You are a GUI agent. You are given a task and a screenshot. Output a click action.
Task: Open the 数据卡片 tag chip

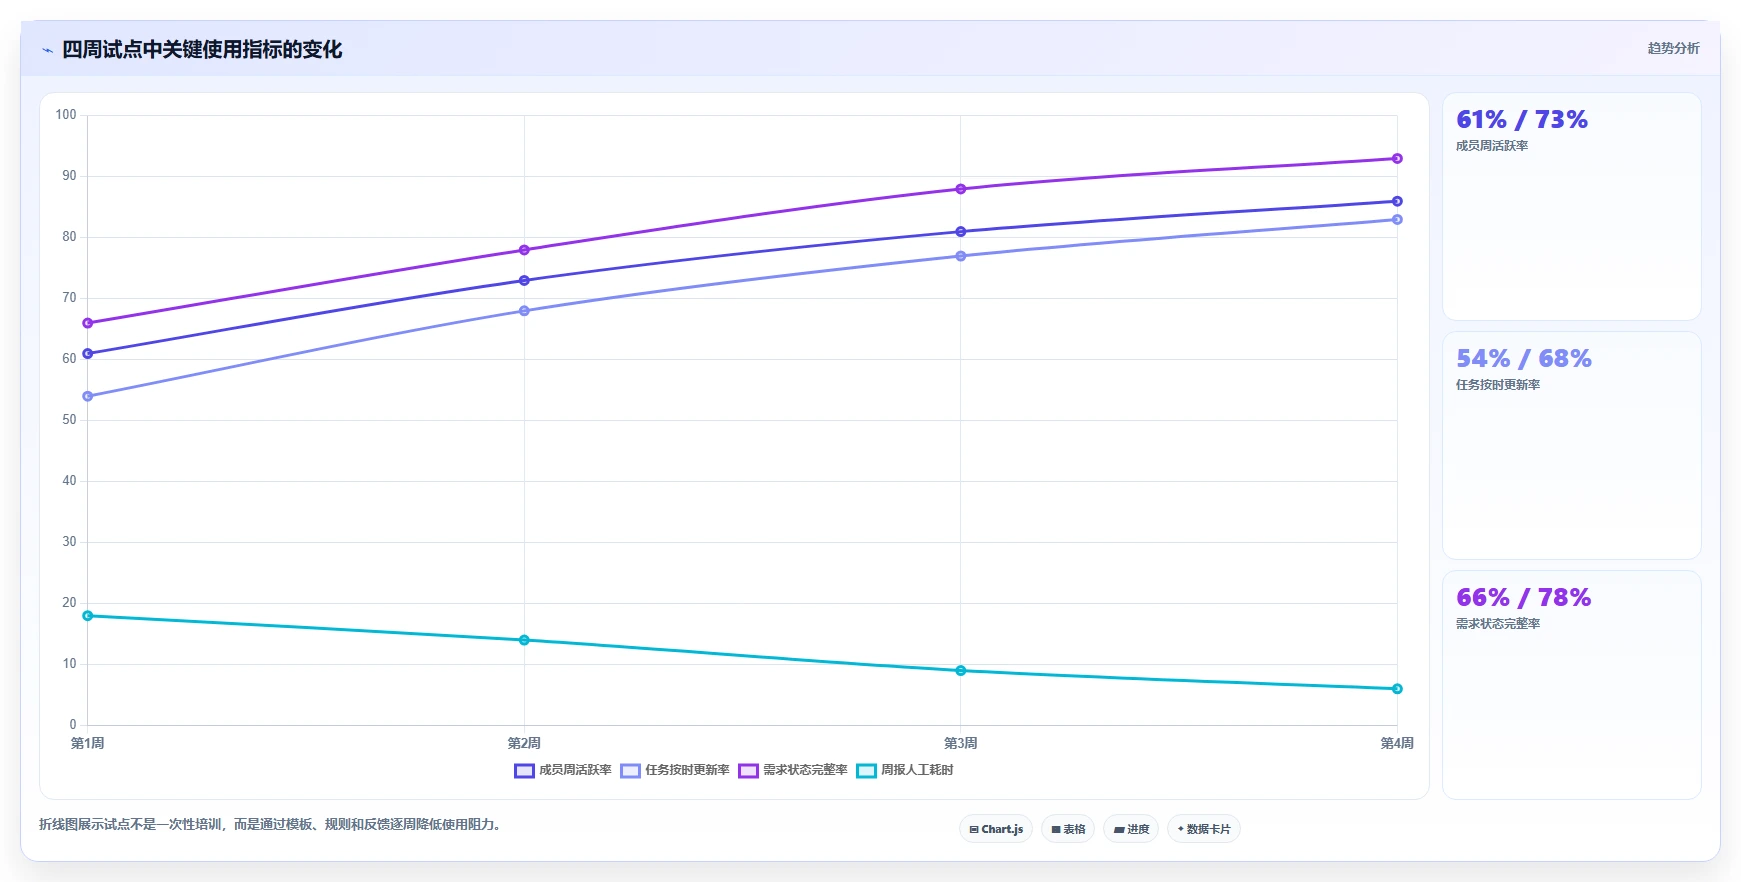tap(1204, 829)
